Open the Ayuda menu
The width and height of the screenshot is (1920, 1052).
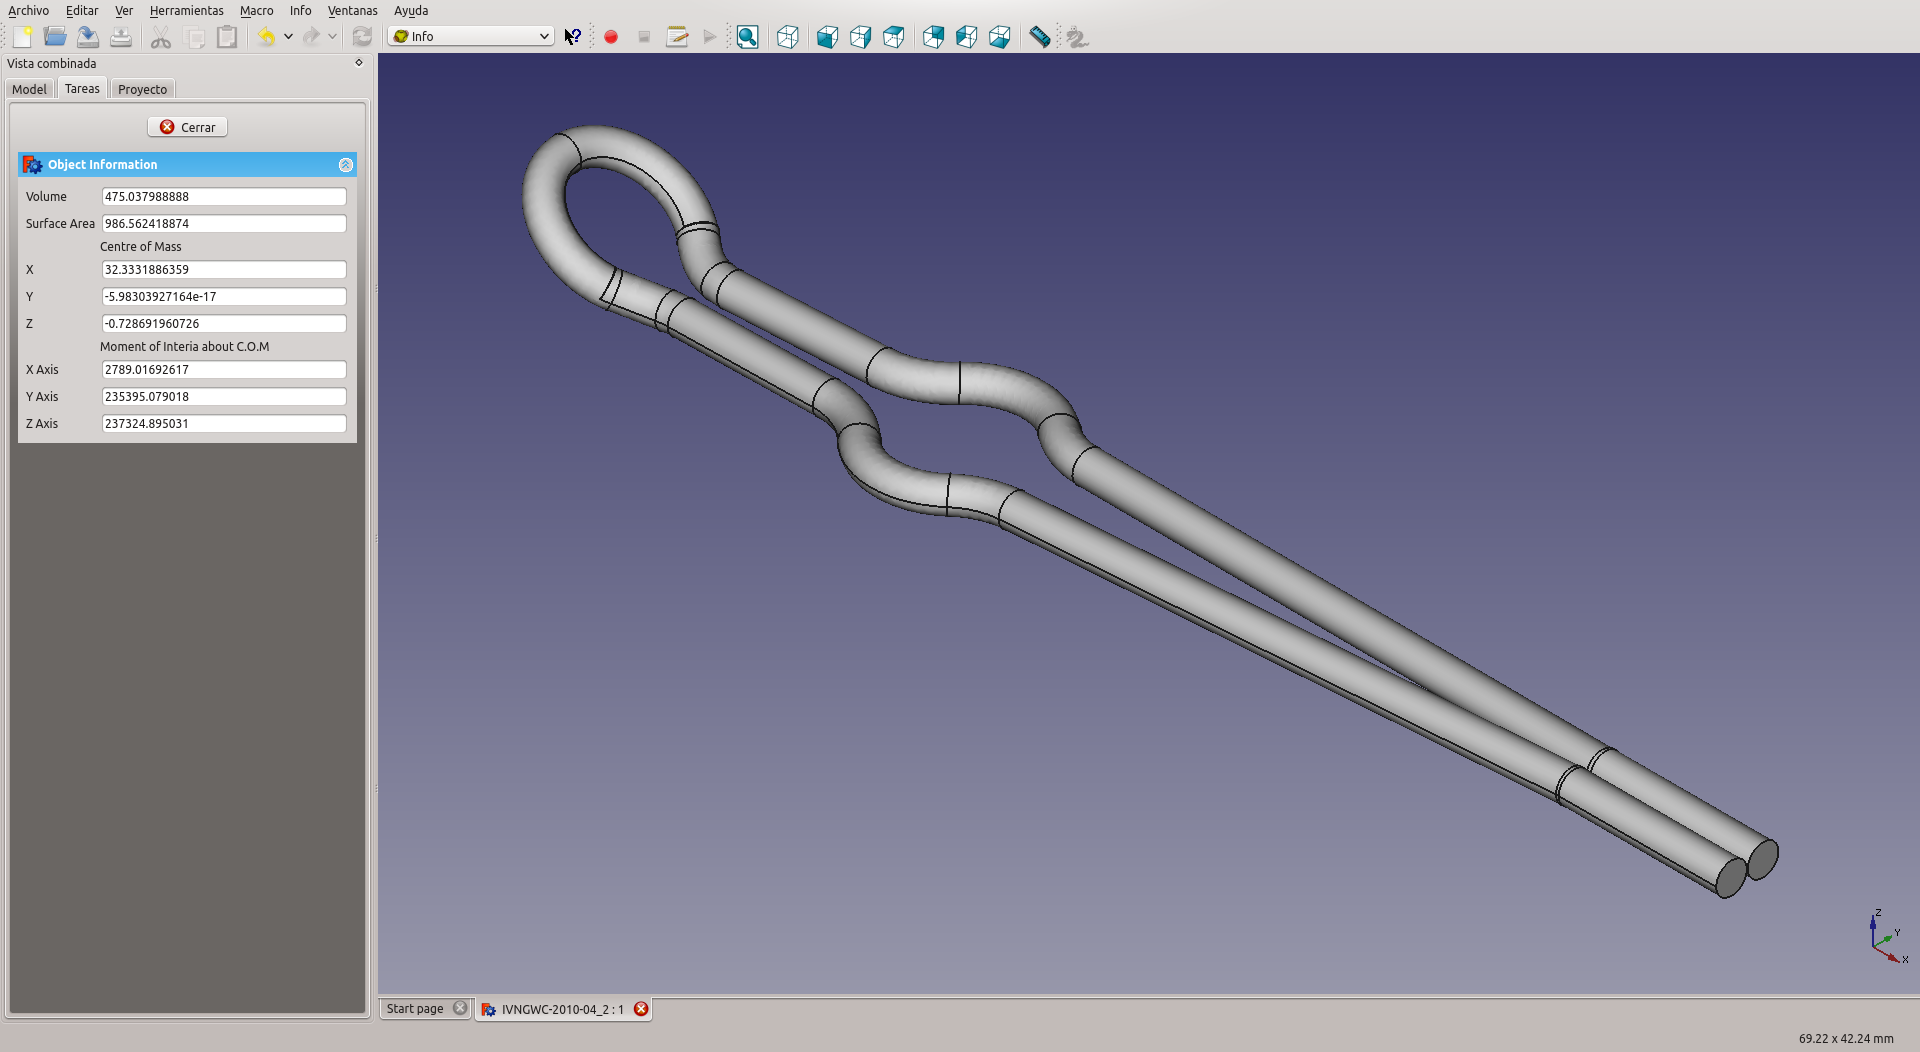coord(411,10)
